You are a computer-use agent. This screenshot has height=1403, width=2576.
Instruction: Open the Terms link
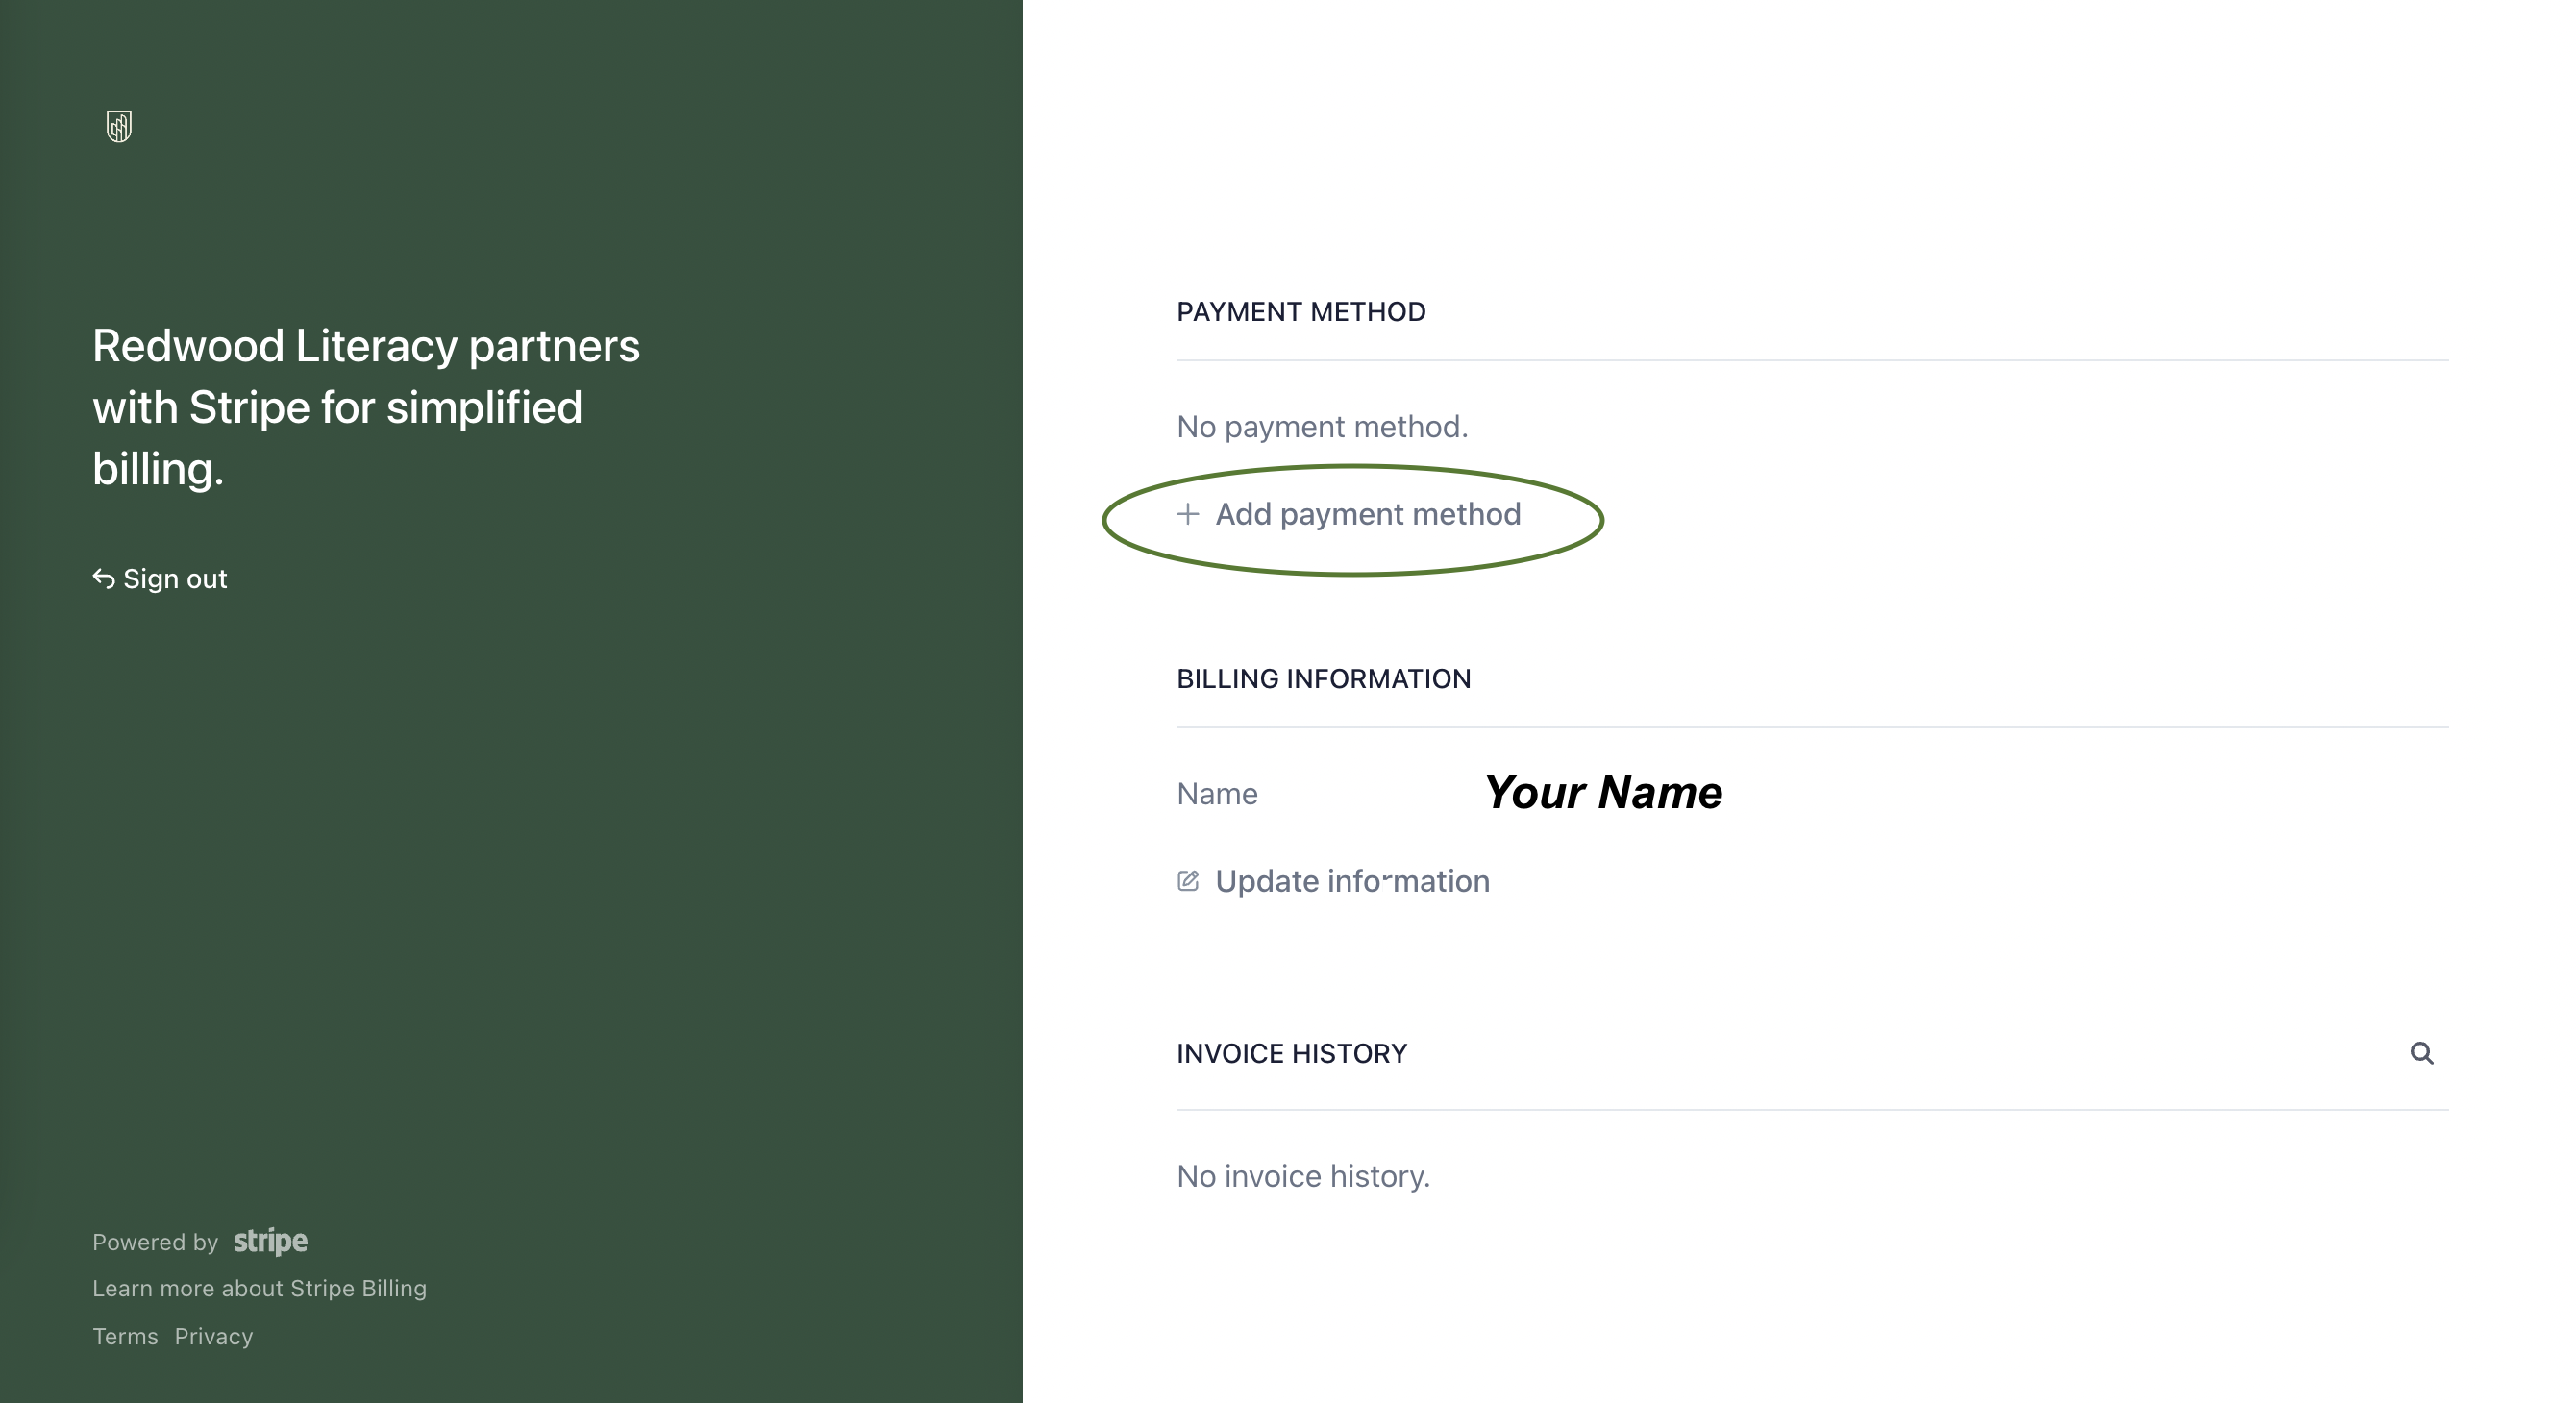pyautogui.click(x=125, y=1336)
